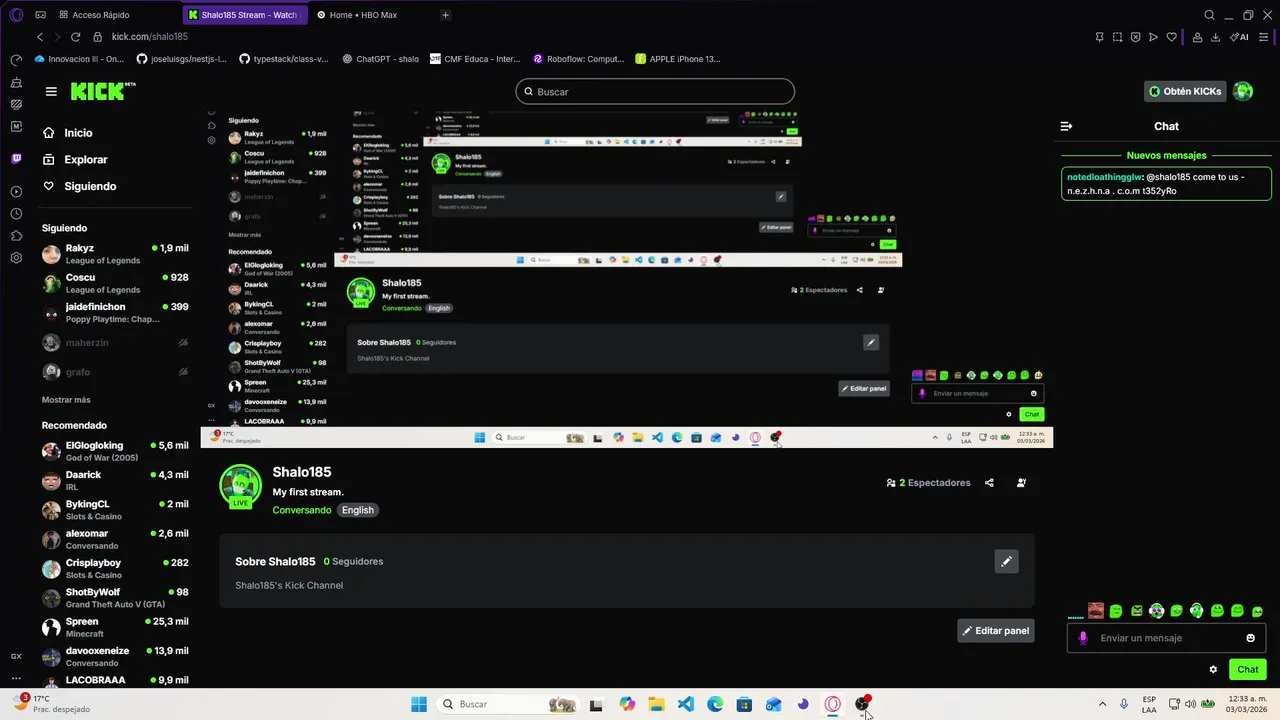Screen dimensions: 1280x720
Task: Click the noteloathingglw chat message
Action: pyautogui.click(x=1166, y=184)
